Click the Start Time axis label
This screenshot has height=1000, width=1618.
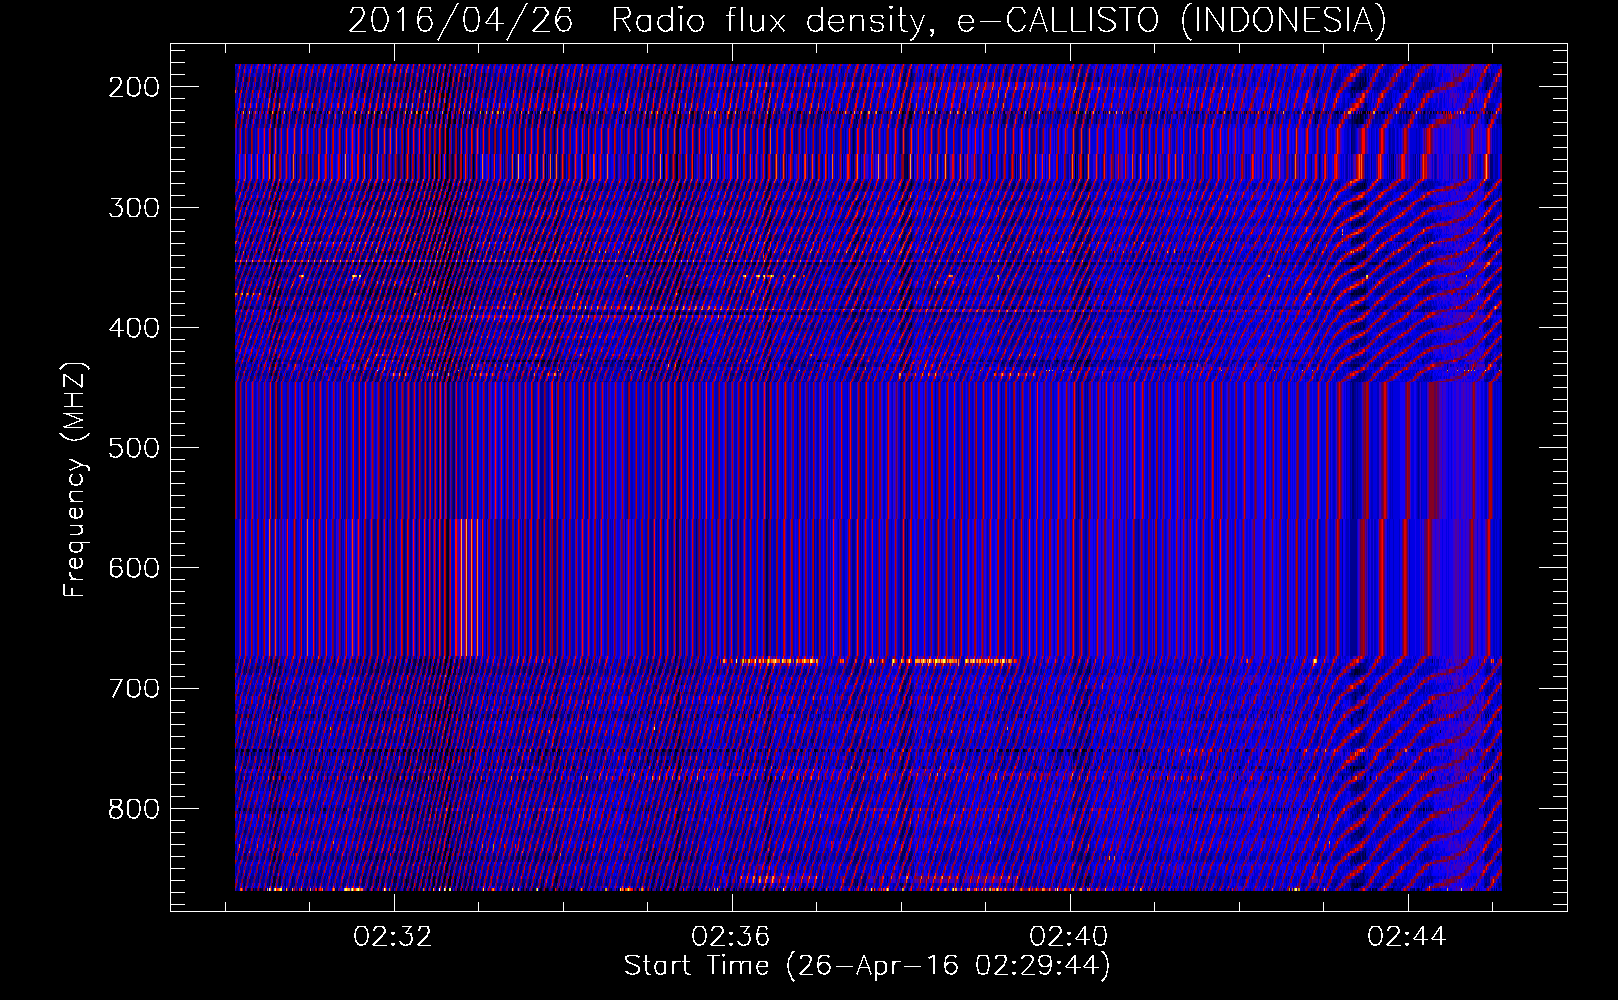pos(867,966)
